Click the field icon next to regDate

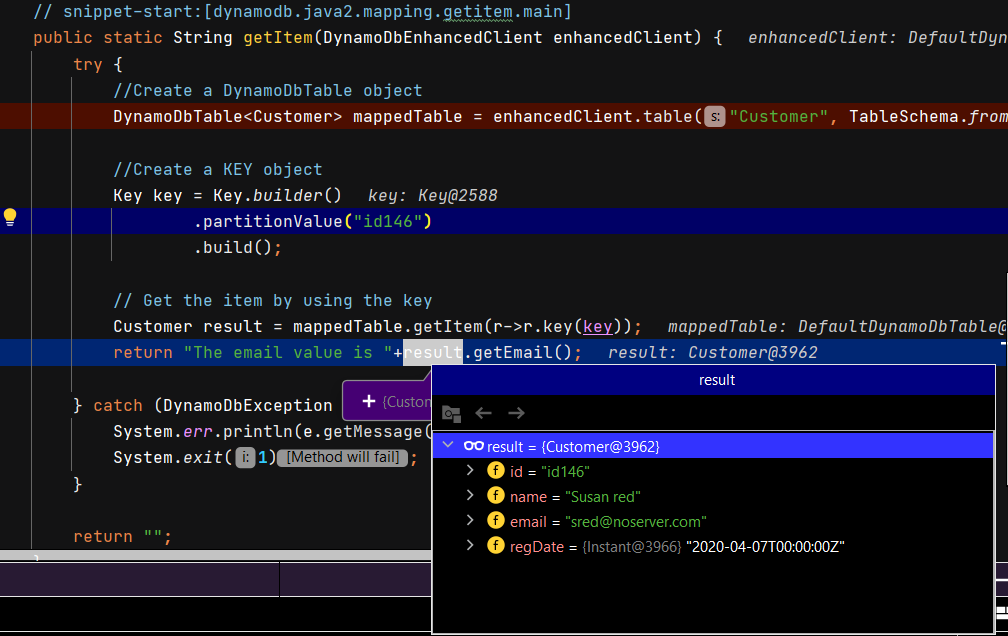click(496, 546)
